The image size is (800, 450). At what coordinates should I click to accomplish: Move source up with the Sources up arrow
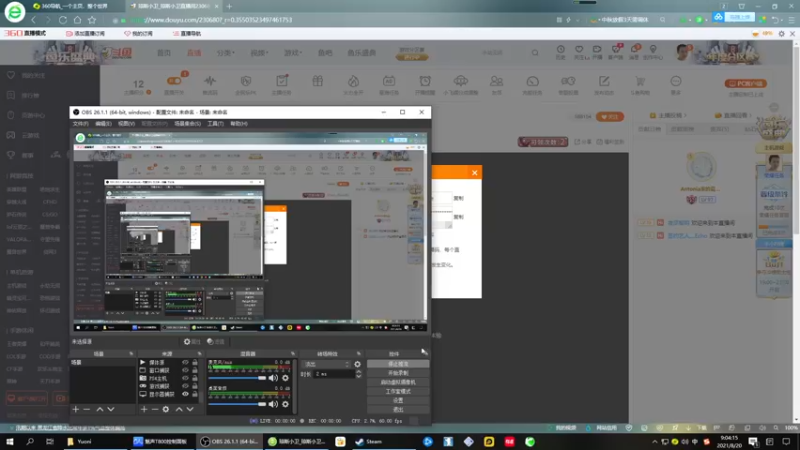click(x=179, y=409)
